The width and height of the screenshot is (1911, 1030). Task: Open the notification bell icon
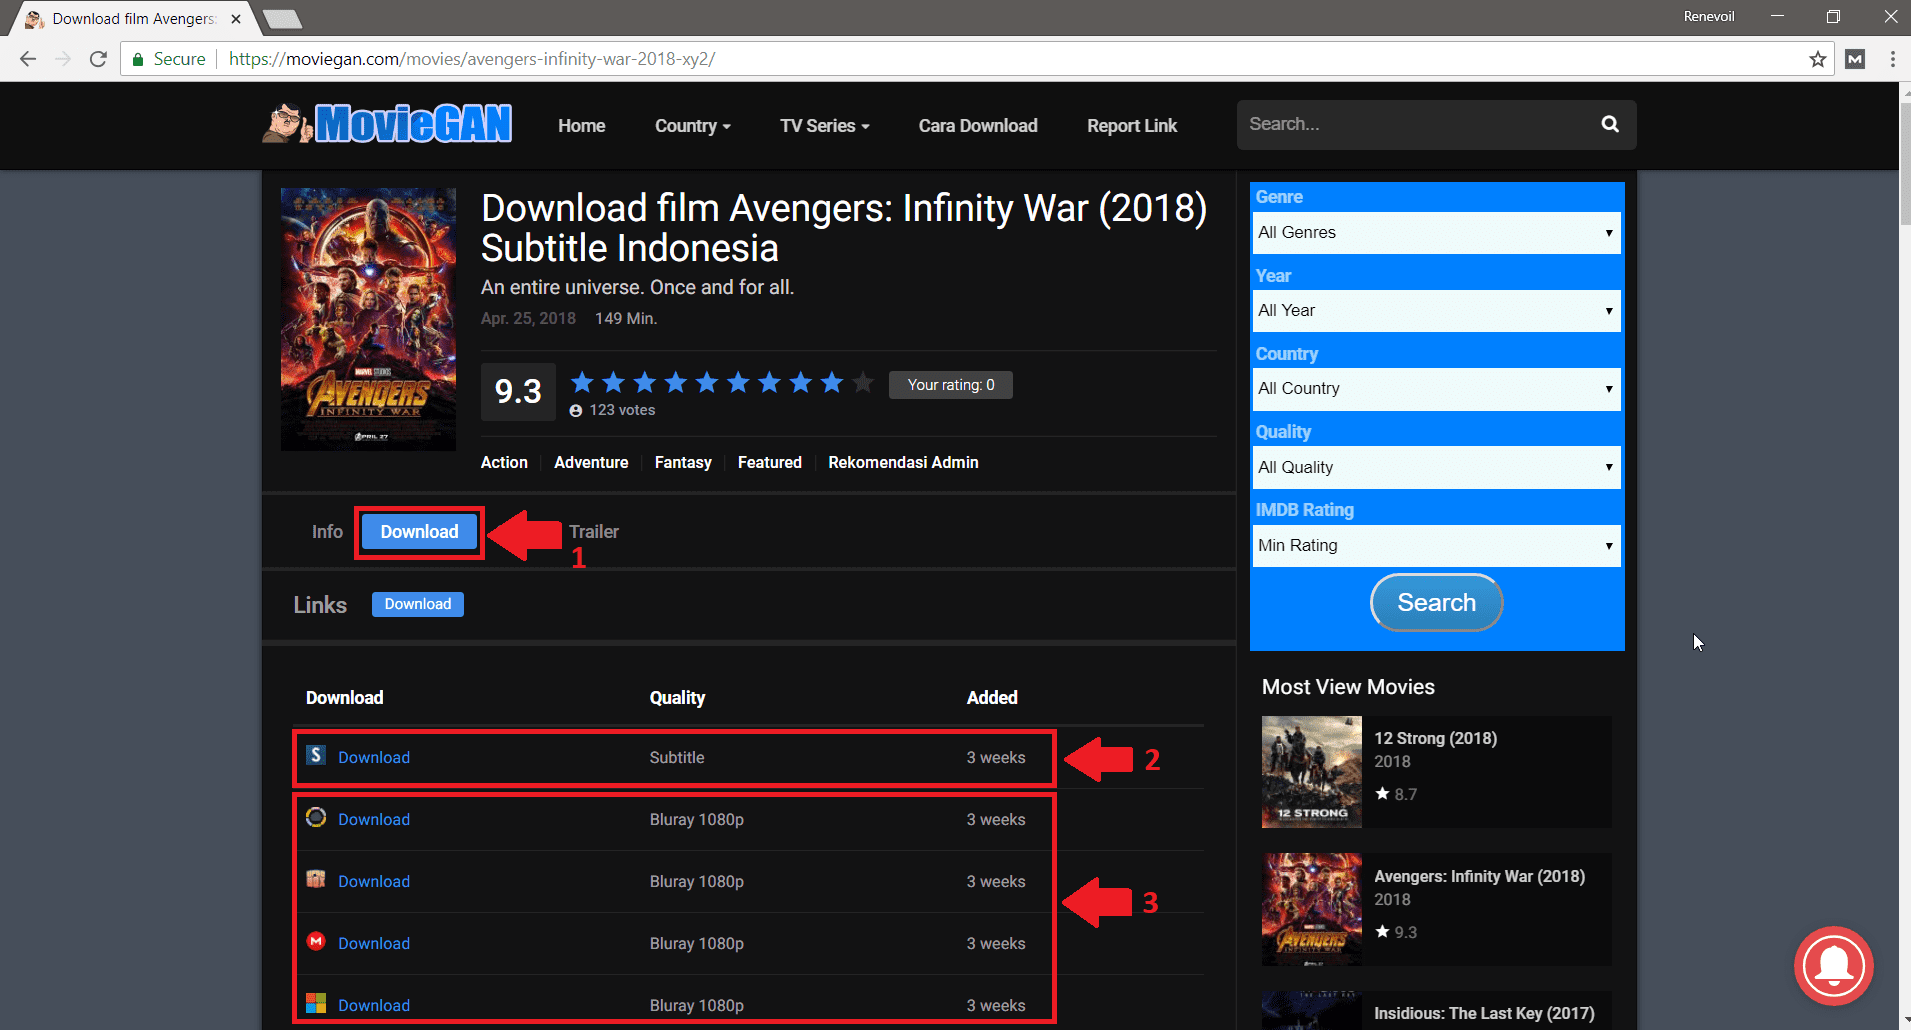pyautogui.click(x=1833, y=966)
